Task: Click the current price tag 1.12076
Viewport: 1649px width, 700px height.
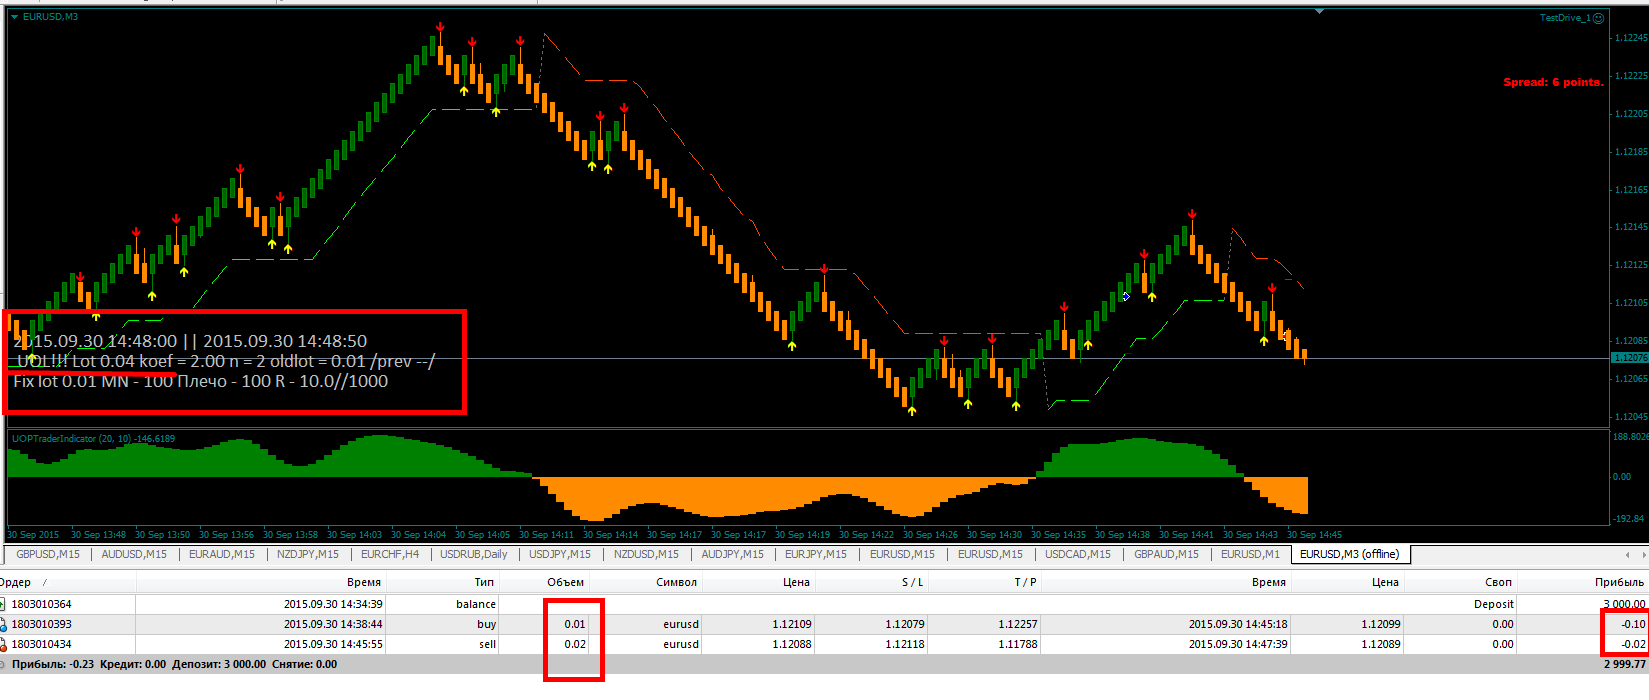Action: coord(1630,358)
